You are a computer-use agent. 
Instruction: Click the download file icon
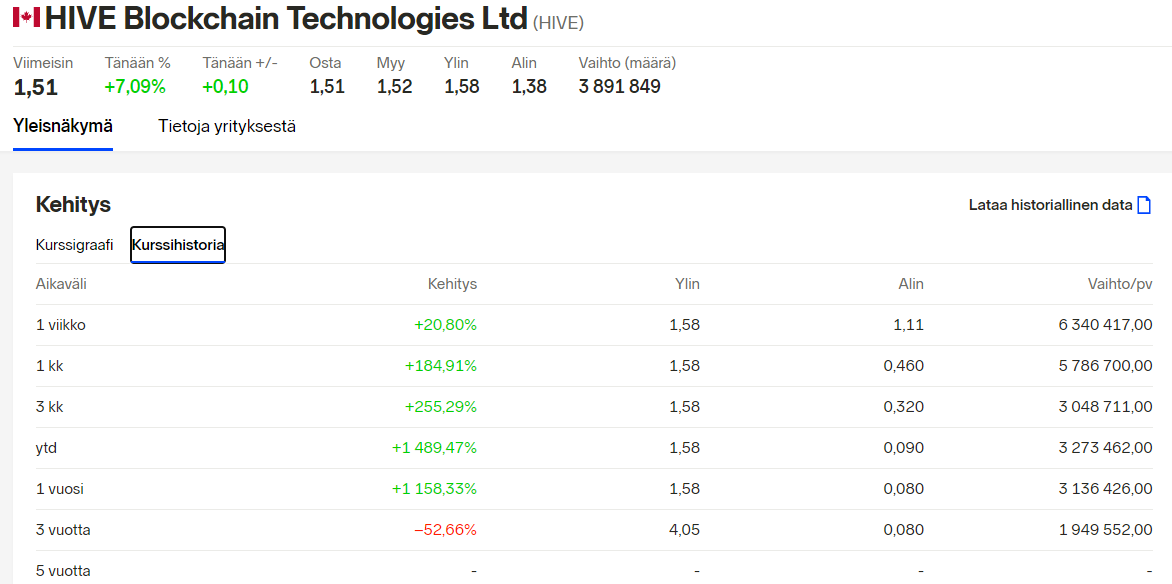pyautogui.click(x=1144, y=205)
